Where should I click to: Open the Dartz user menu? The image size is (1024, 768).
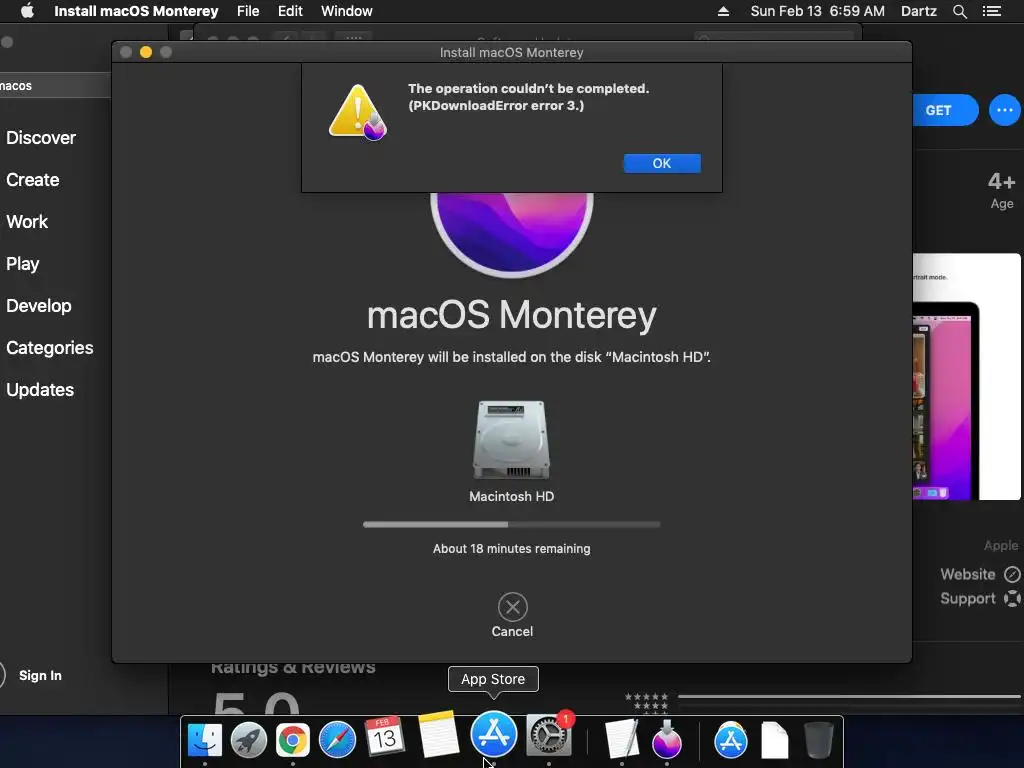[x=919, y=11]
